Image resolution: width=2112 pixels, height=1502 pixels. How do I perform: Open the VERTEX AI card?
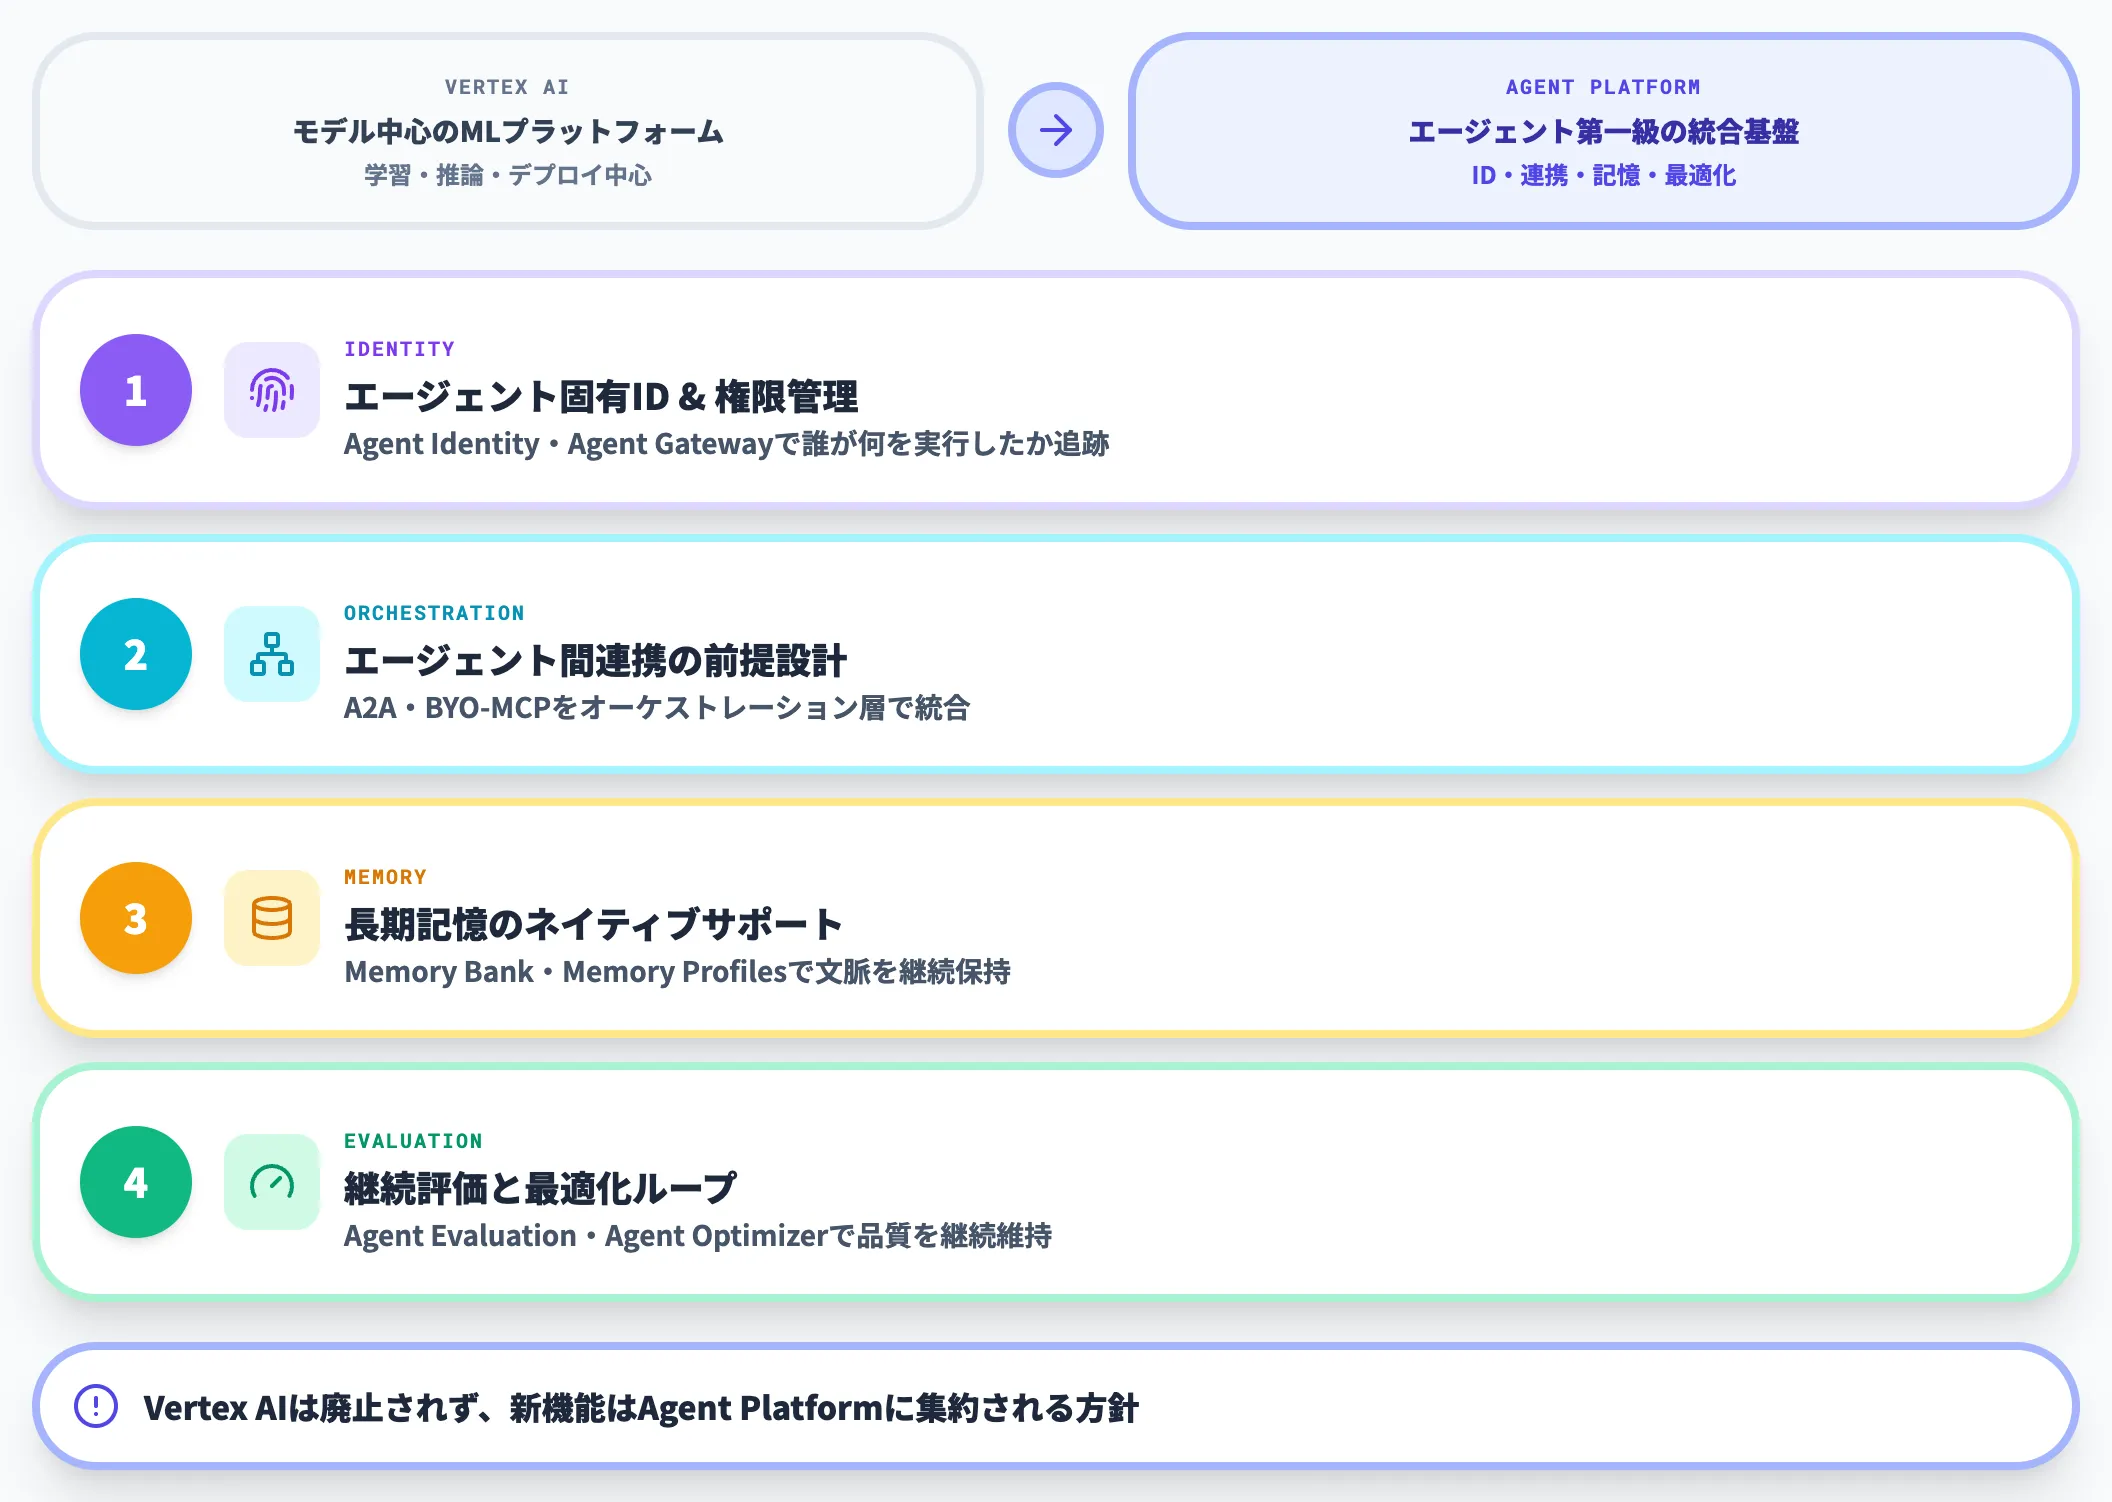(510, 131)
